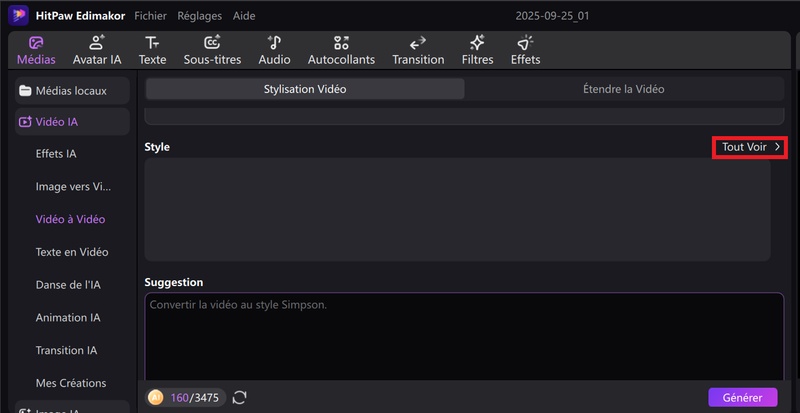Open the Effets panel

[x=525, y=50]
